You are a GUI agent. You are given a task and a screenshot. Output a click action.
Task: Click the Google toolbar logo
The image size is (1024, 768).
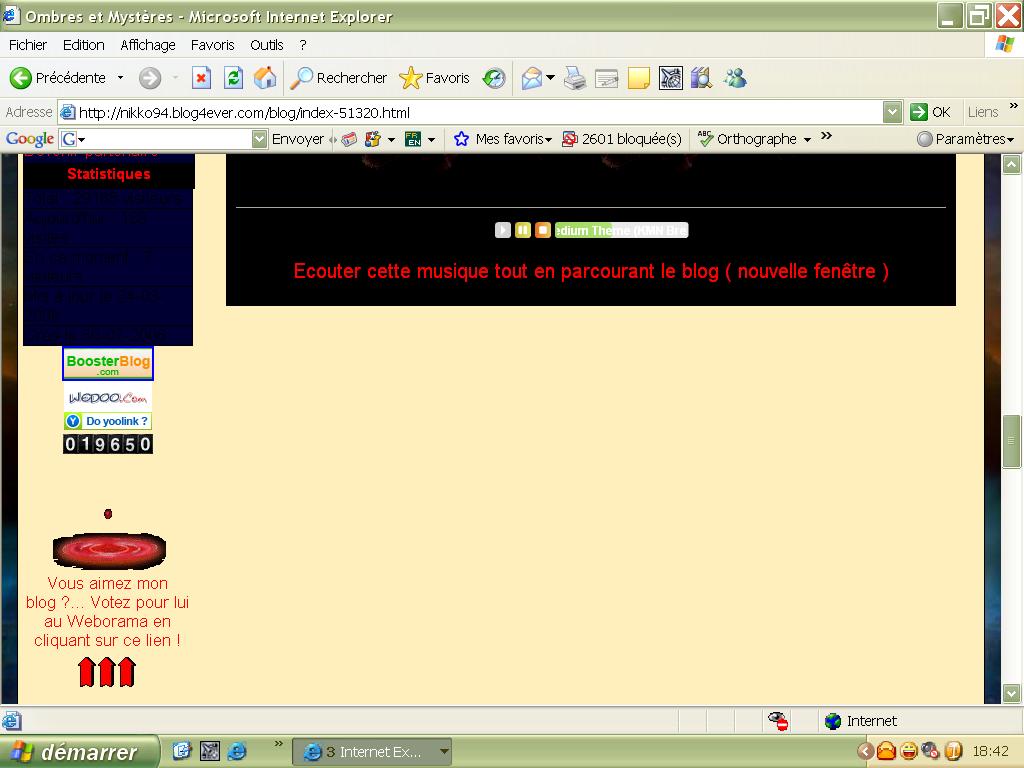click(29, 139)
